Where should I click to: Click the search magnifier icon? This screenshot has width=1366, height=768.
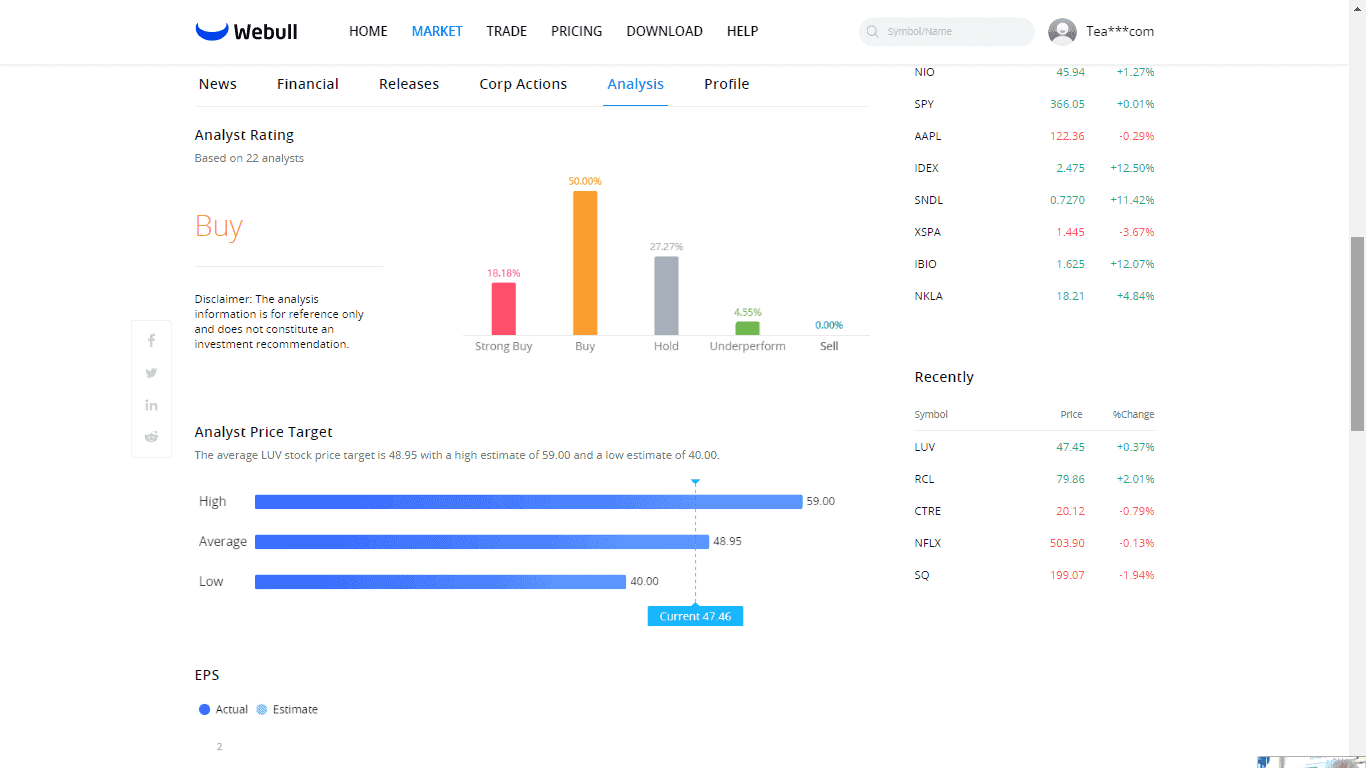[873, 32]
